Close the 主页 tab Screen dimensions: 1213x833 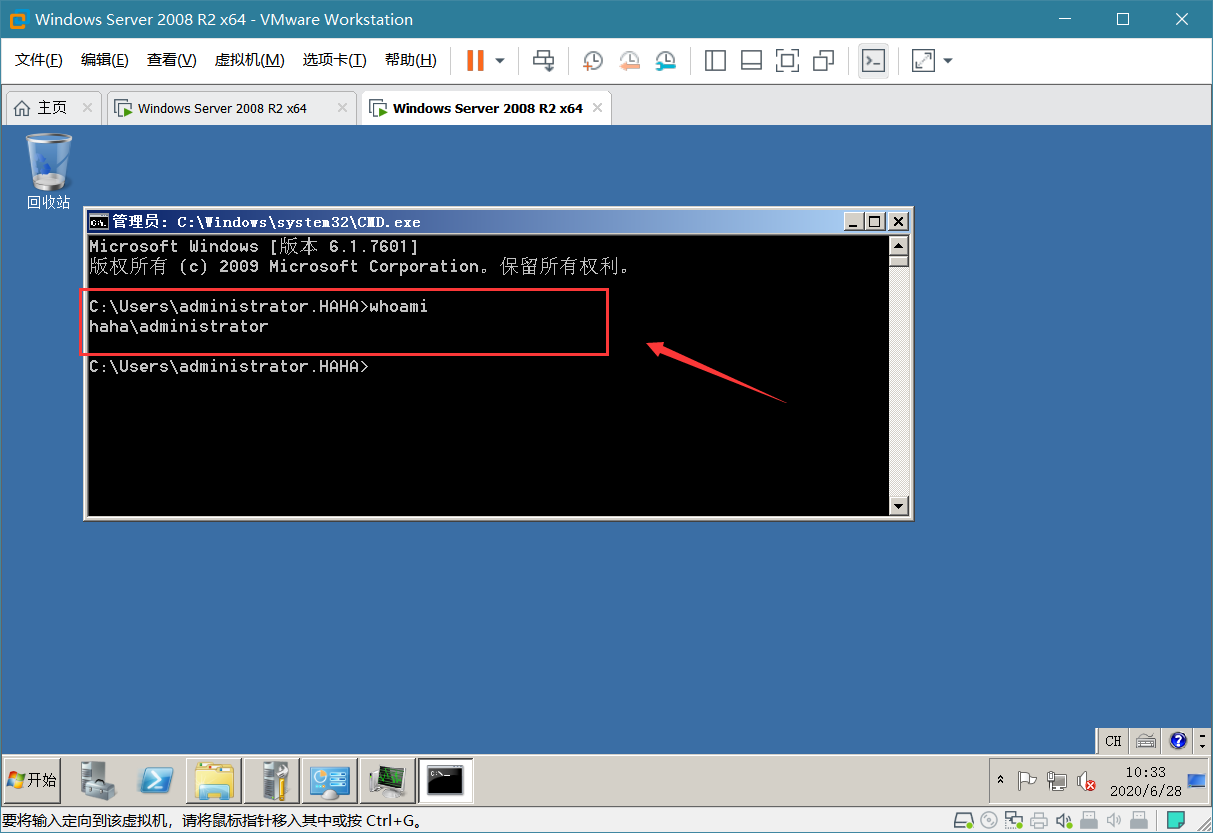tap(87, 108)
